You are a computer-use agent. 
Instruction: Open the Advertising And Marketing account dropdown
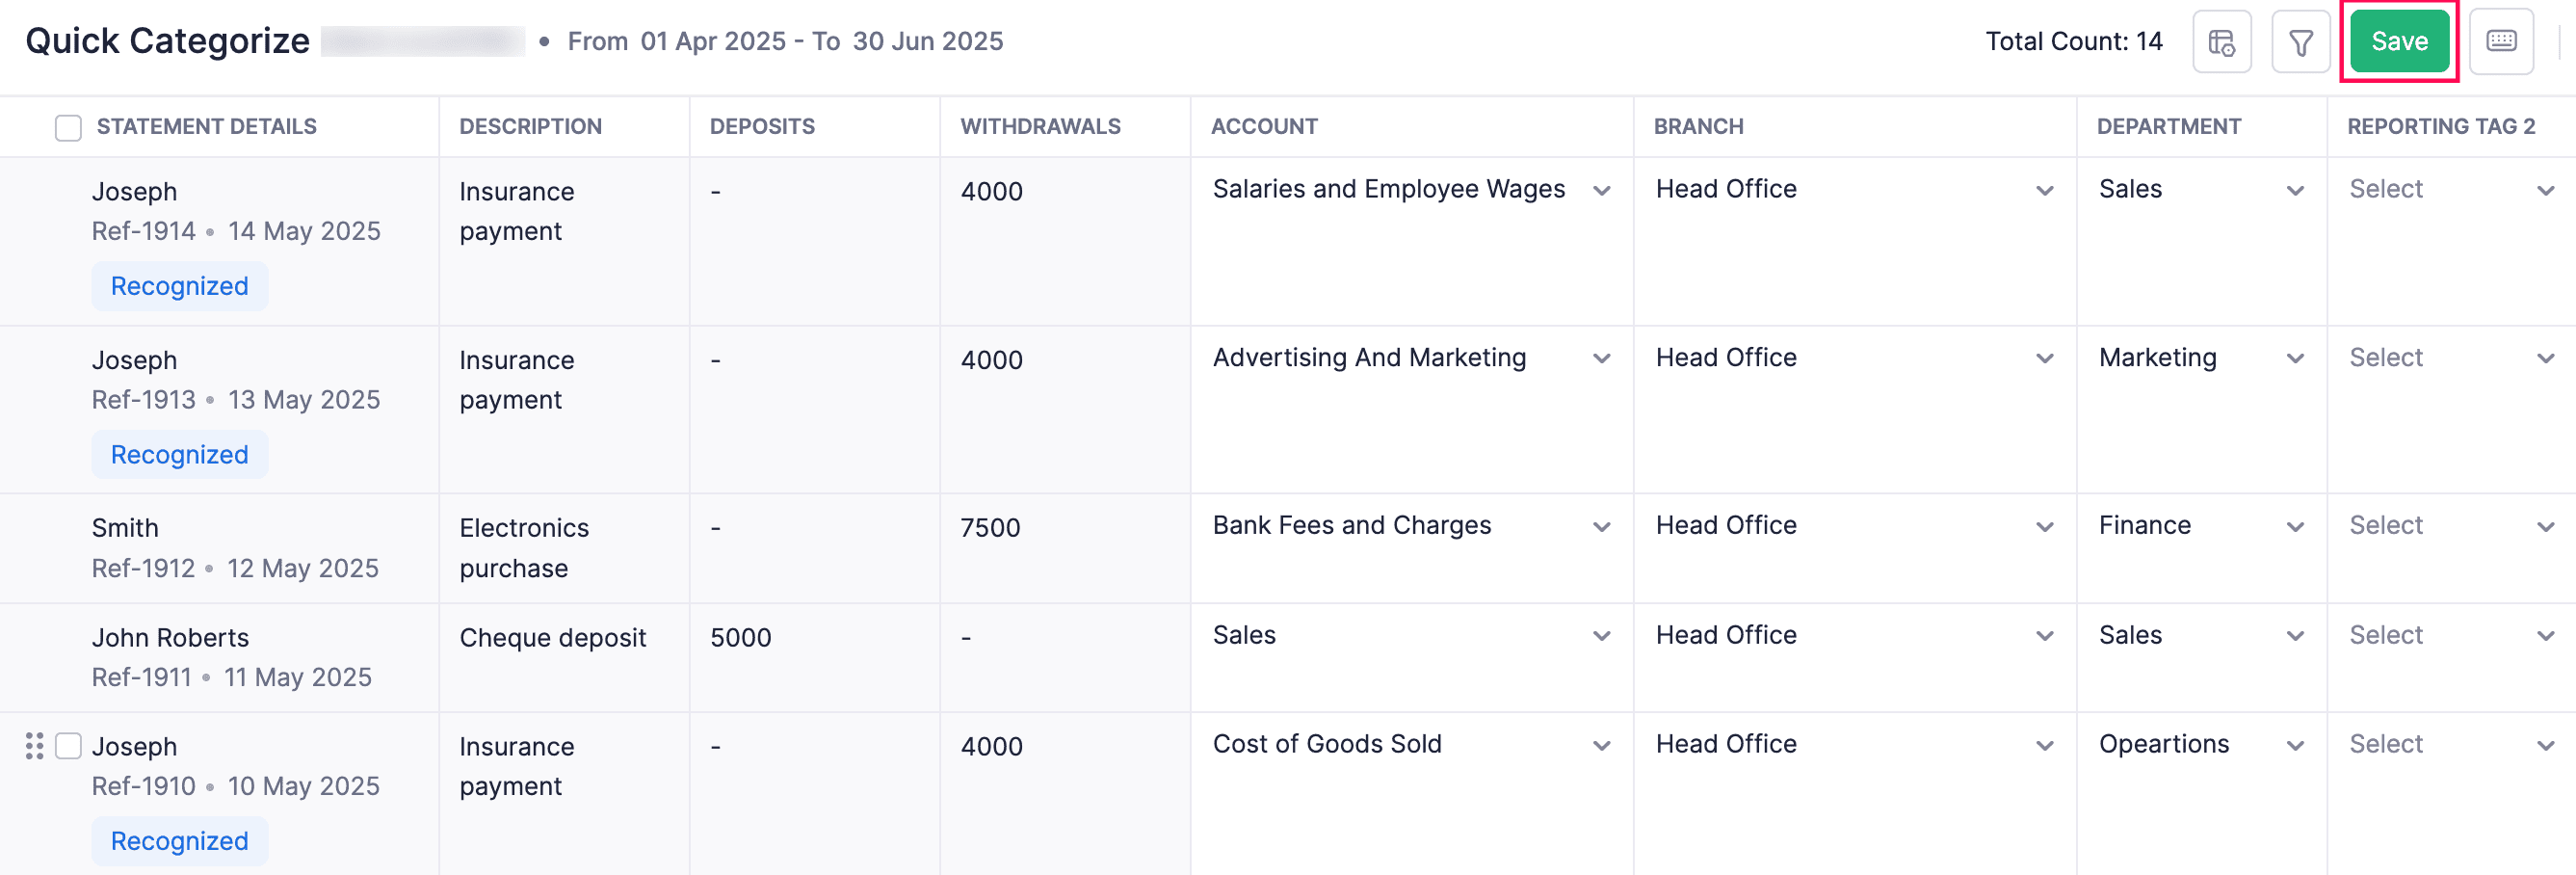pos(1410,358)
